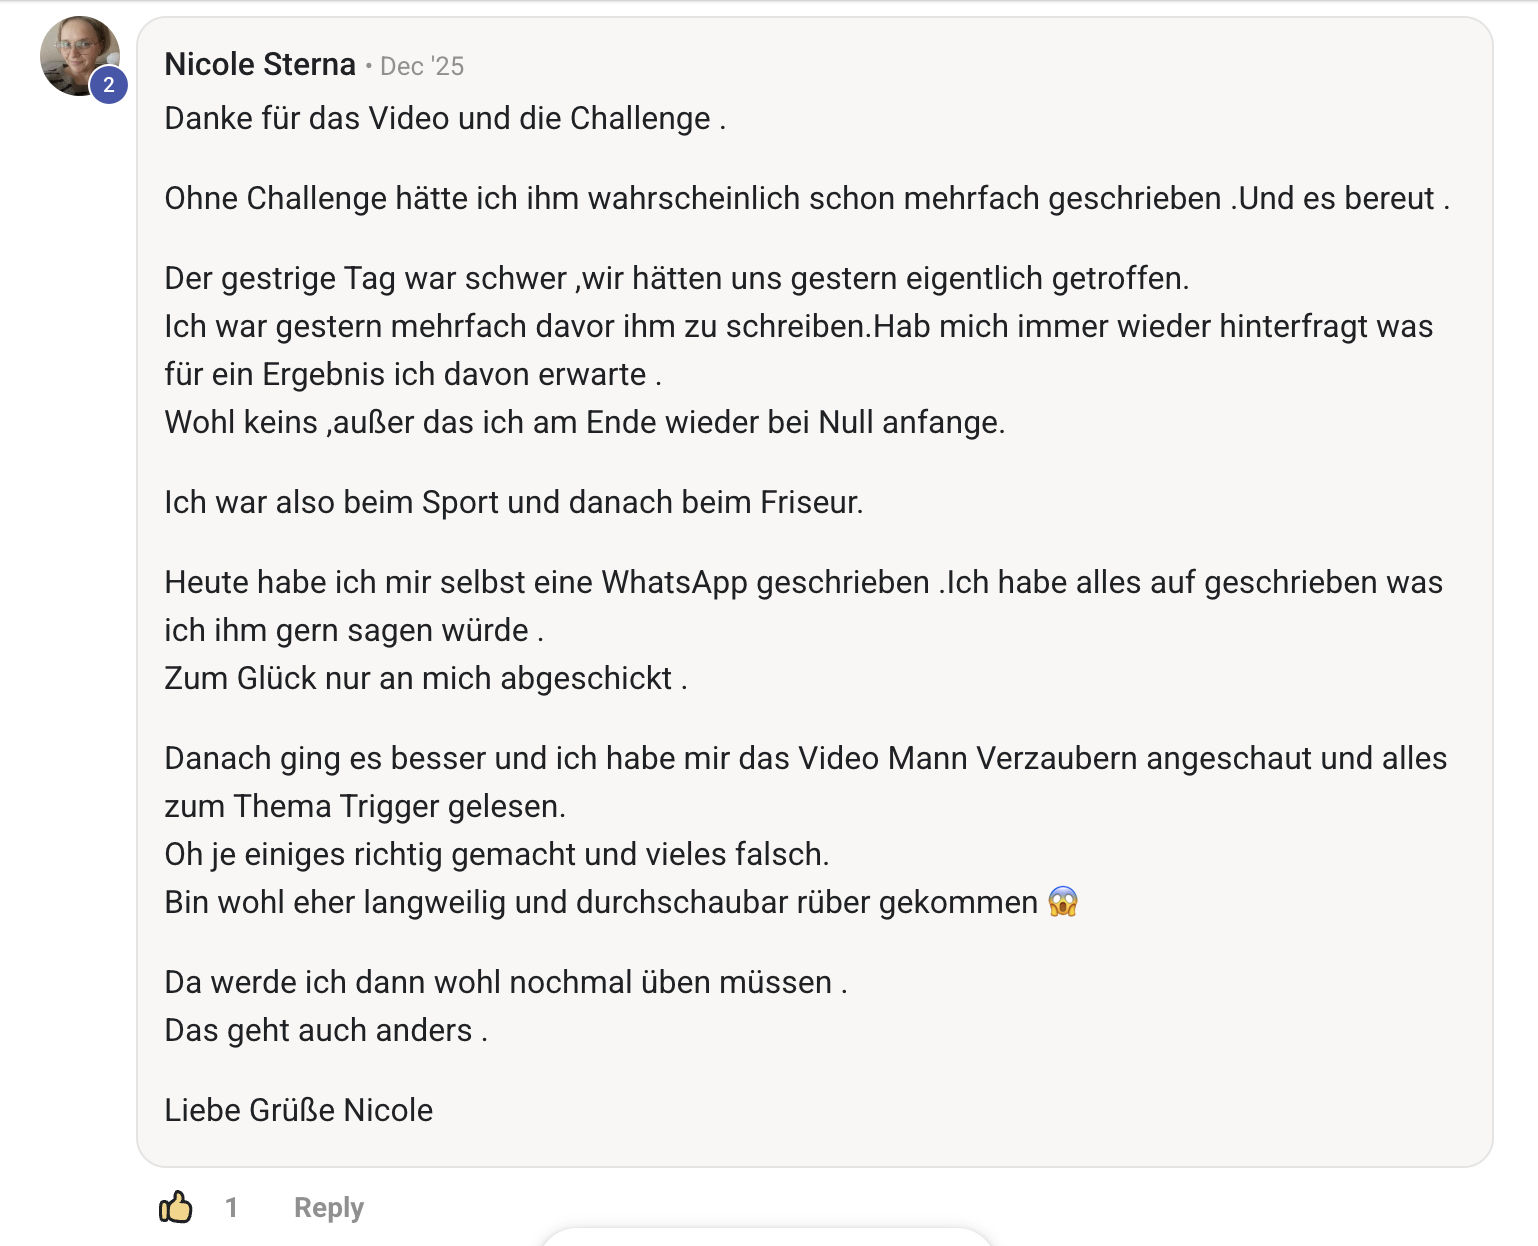This screenshot has height=1246, width=1538.
Task: Click the line "Wohl keins, außer das ich"
Action: (585, 422)
